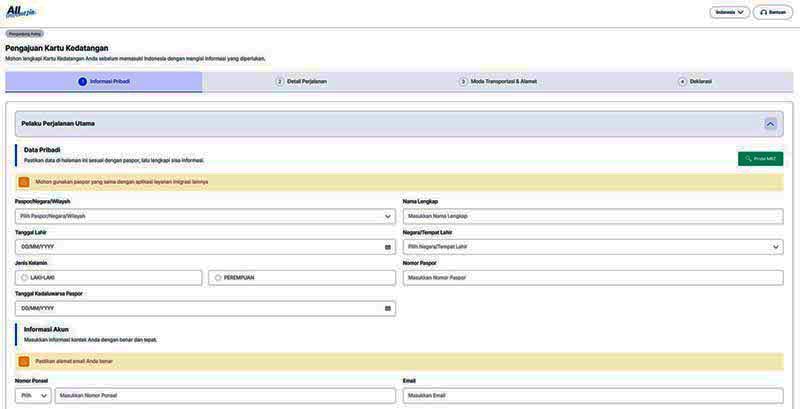The height and width of the screenshot is (409, 800).
Task: Open calendar icon for Tanggal Kedaluwarsa Paspor
Action: coord(388,308)
